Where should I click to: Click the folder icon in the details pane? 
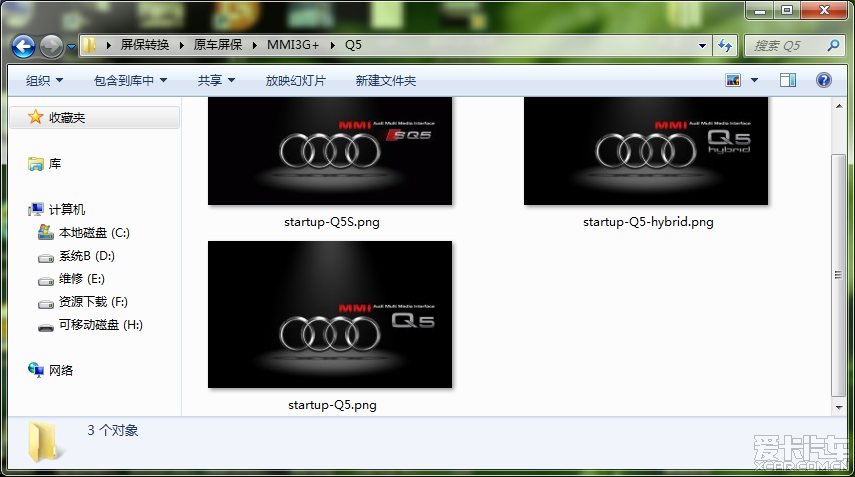pyautogui.click(x=44, y=442)
